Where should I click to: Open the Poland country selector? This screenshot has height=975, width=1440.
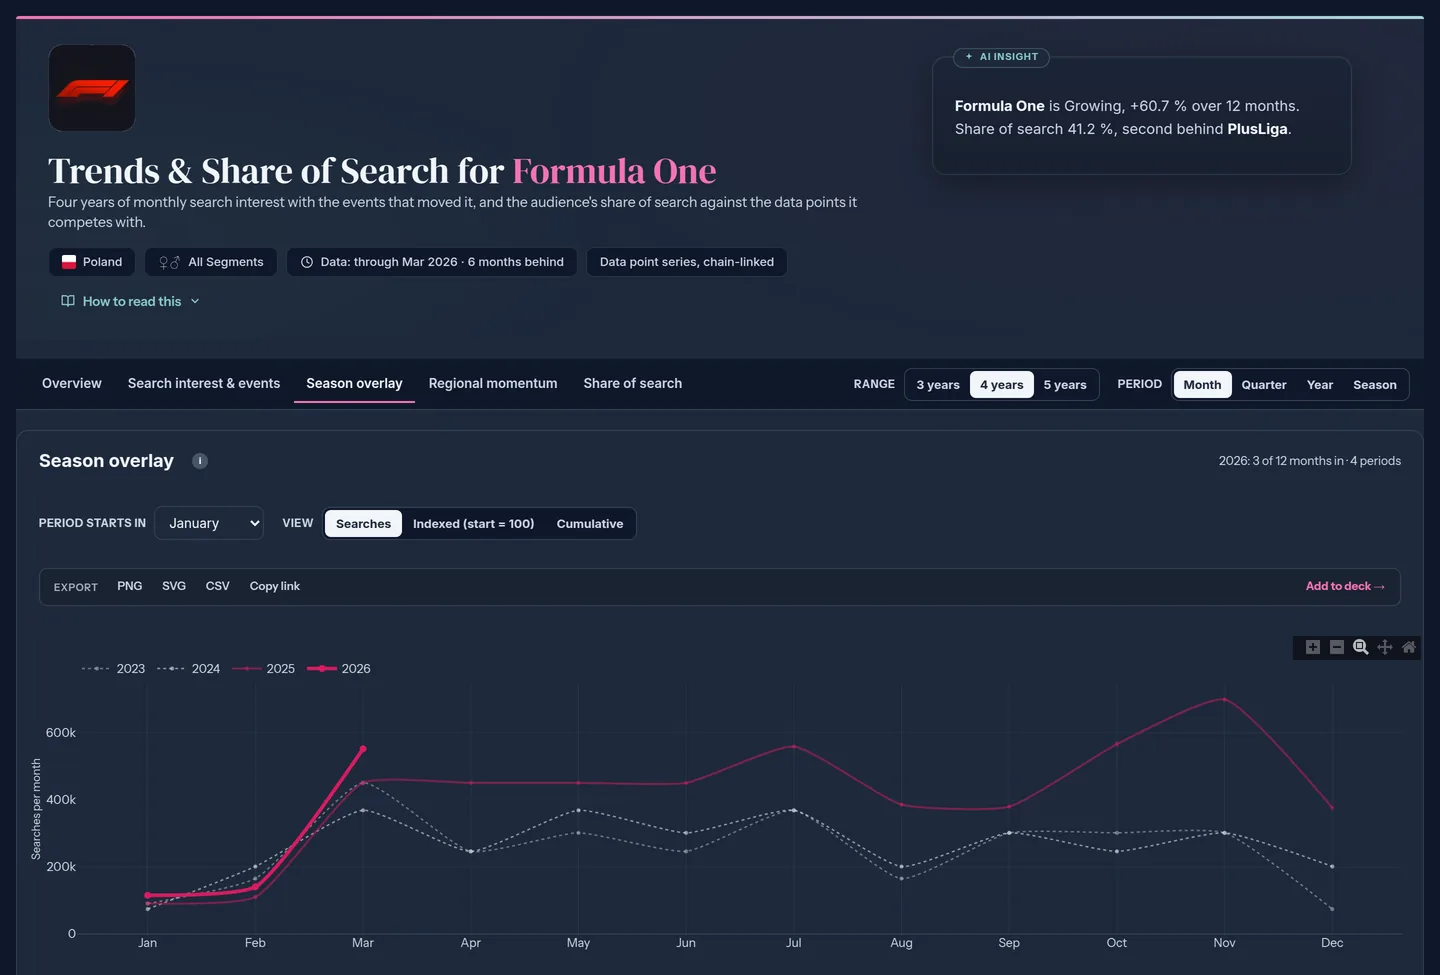[92, 262]
